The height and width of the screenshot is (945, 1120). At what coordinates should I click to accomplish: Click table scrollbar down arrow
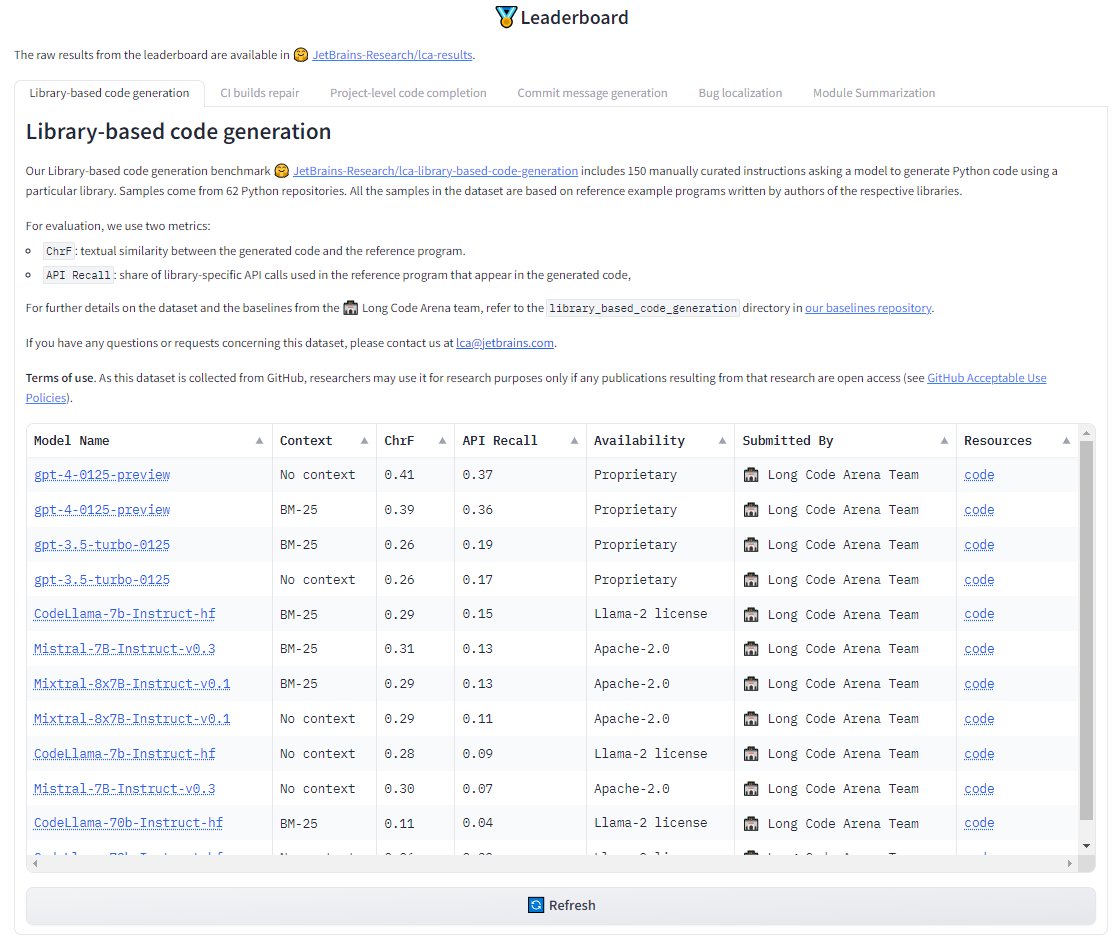point(1086,846)
